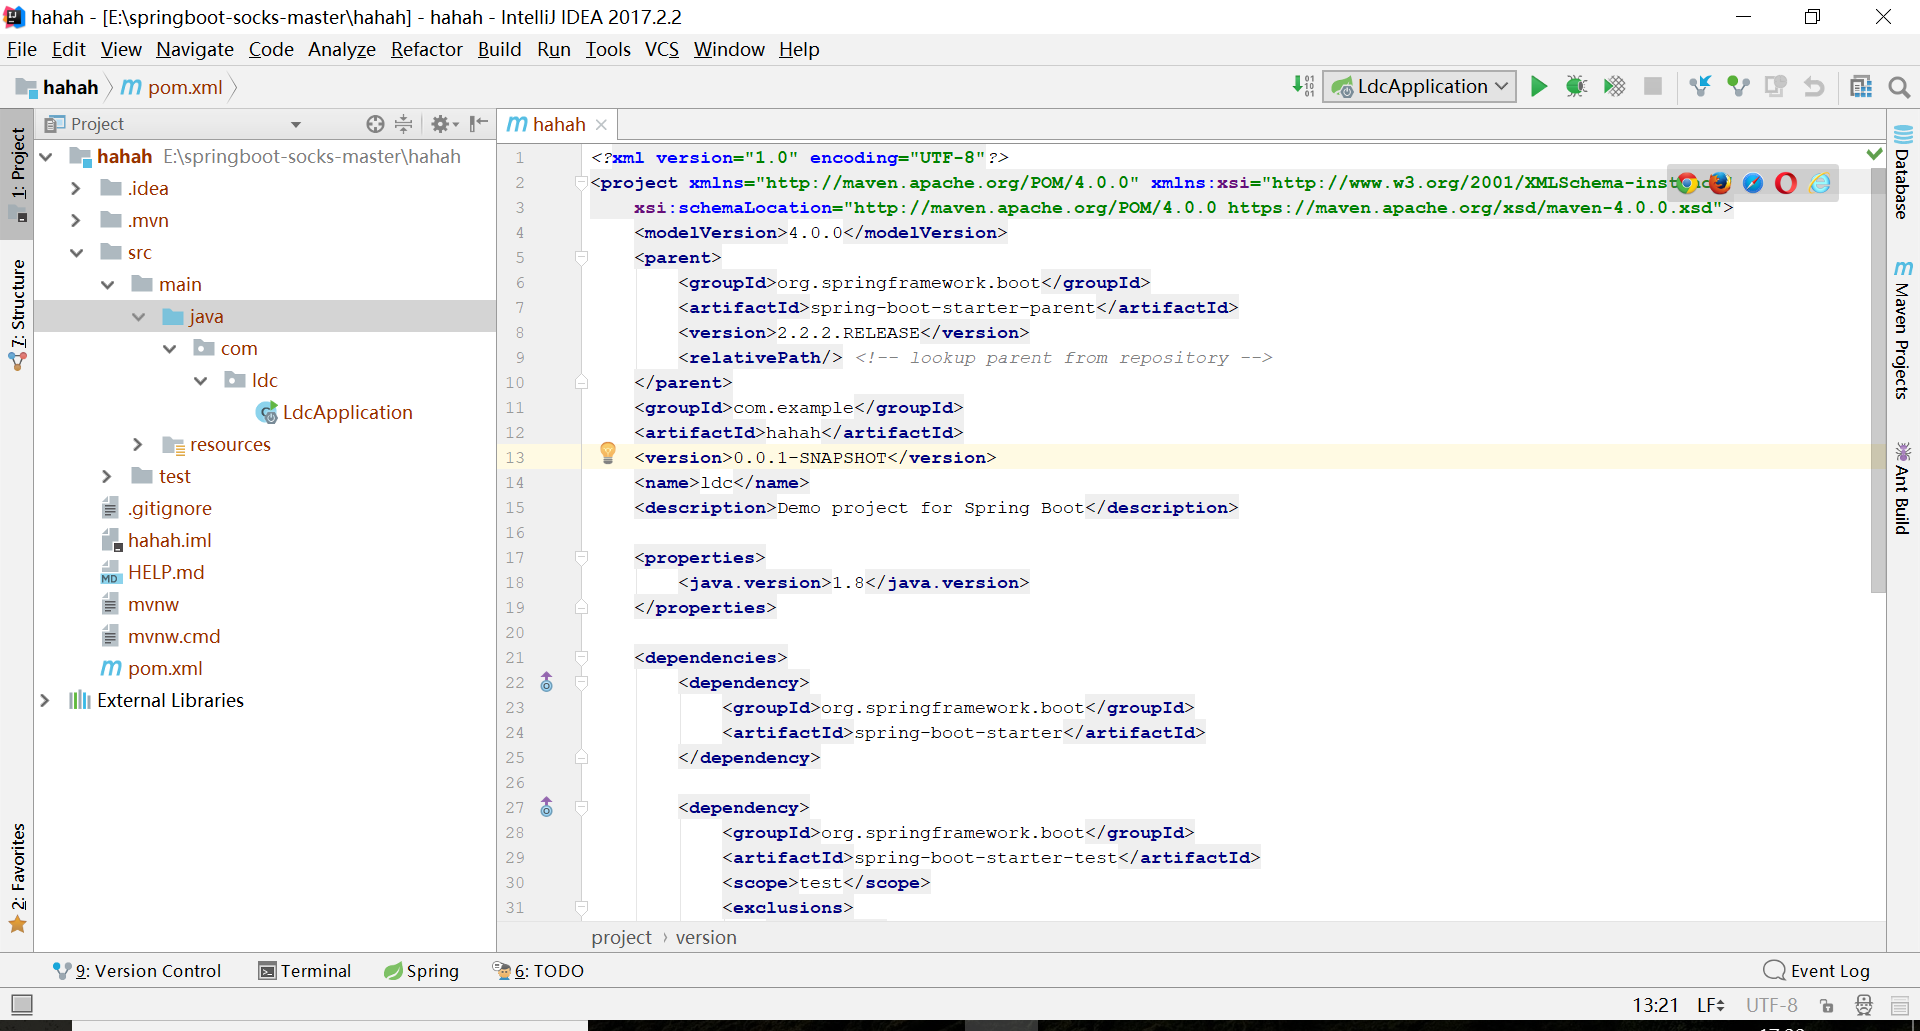Open the Navigate menu
1920x1031 pixels.
pos(195,49)
